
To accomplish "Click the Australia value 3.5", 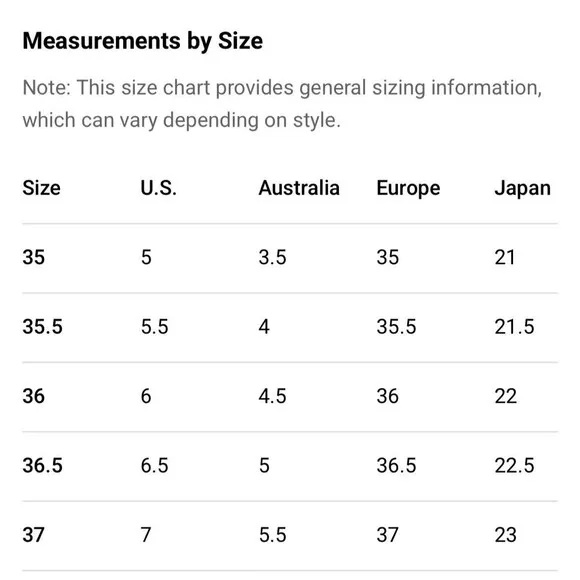I will point(273,257).
